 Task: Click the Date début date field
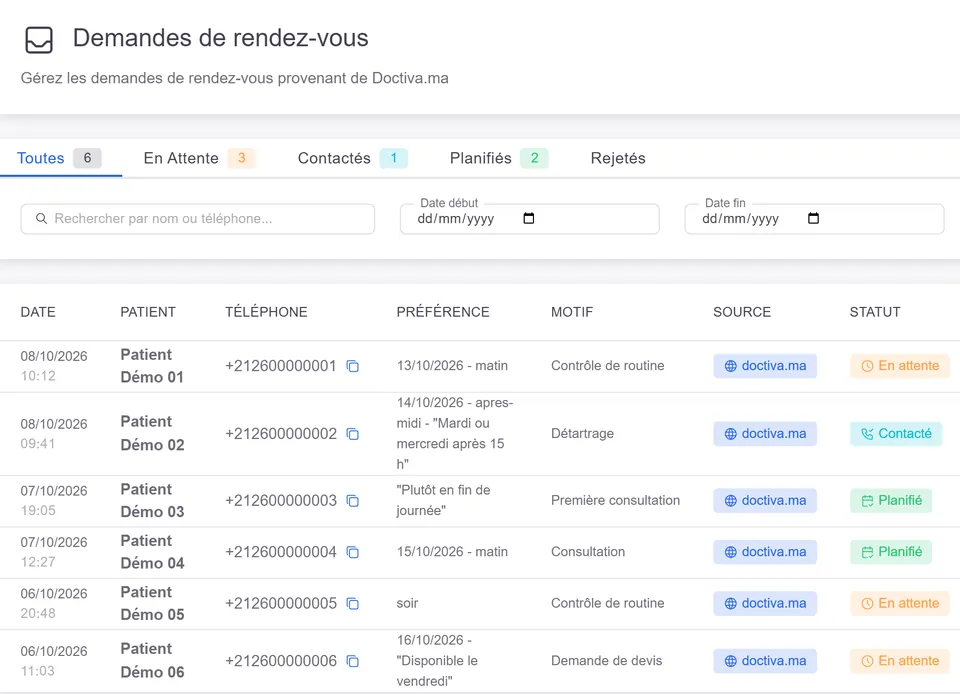coord(530,219)
